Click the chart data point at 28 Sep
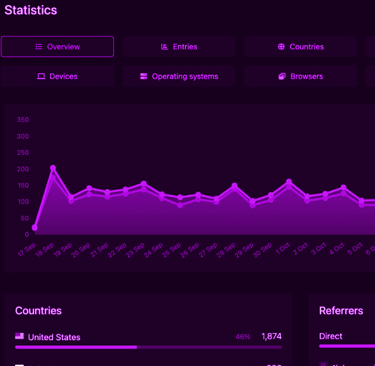375x366 pixels. coord(234,186)
